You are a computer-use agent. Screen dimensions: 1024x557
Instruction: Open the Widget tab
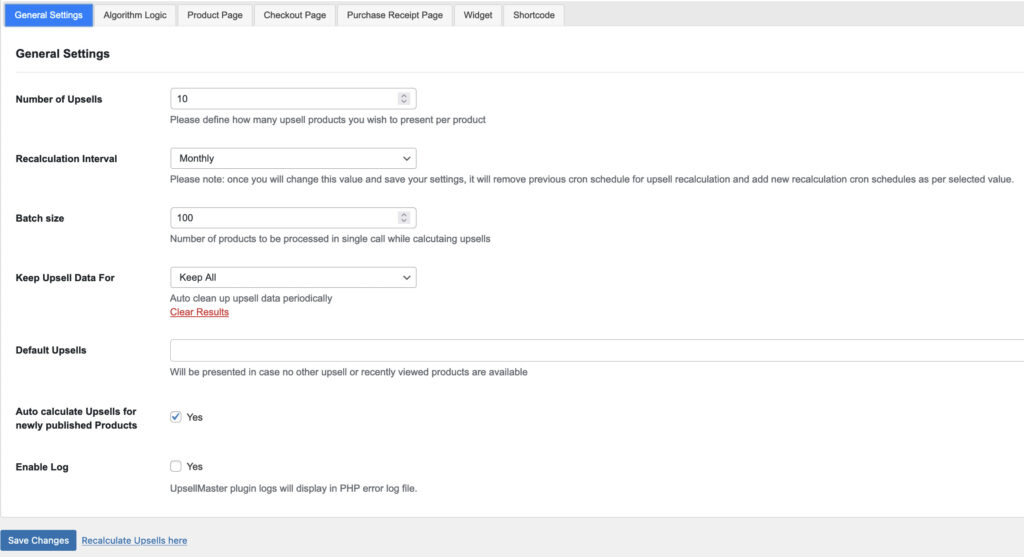pos(478,15)
